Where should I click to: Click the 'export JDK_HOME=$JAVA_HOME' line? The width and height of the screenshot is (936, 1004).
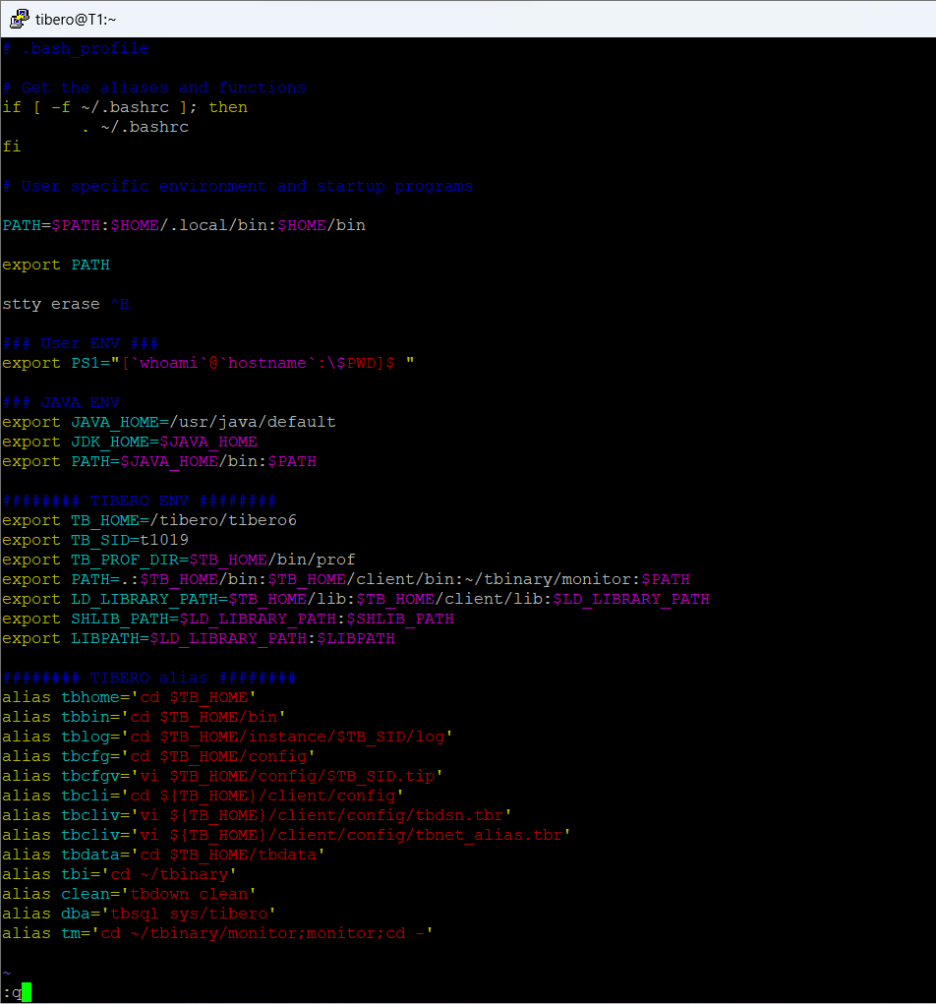(x=130, y=442)
